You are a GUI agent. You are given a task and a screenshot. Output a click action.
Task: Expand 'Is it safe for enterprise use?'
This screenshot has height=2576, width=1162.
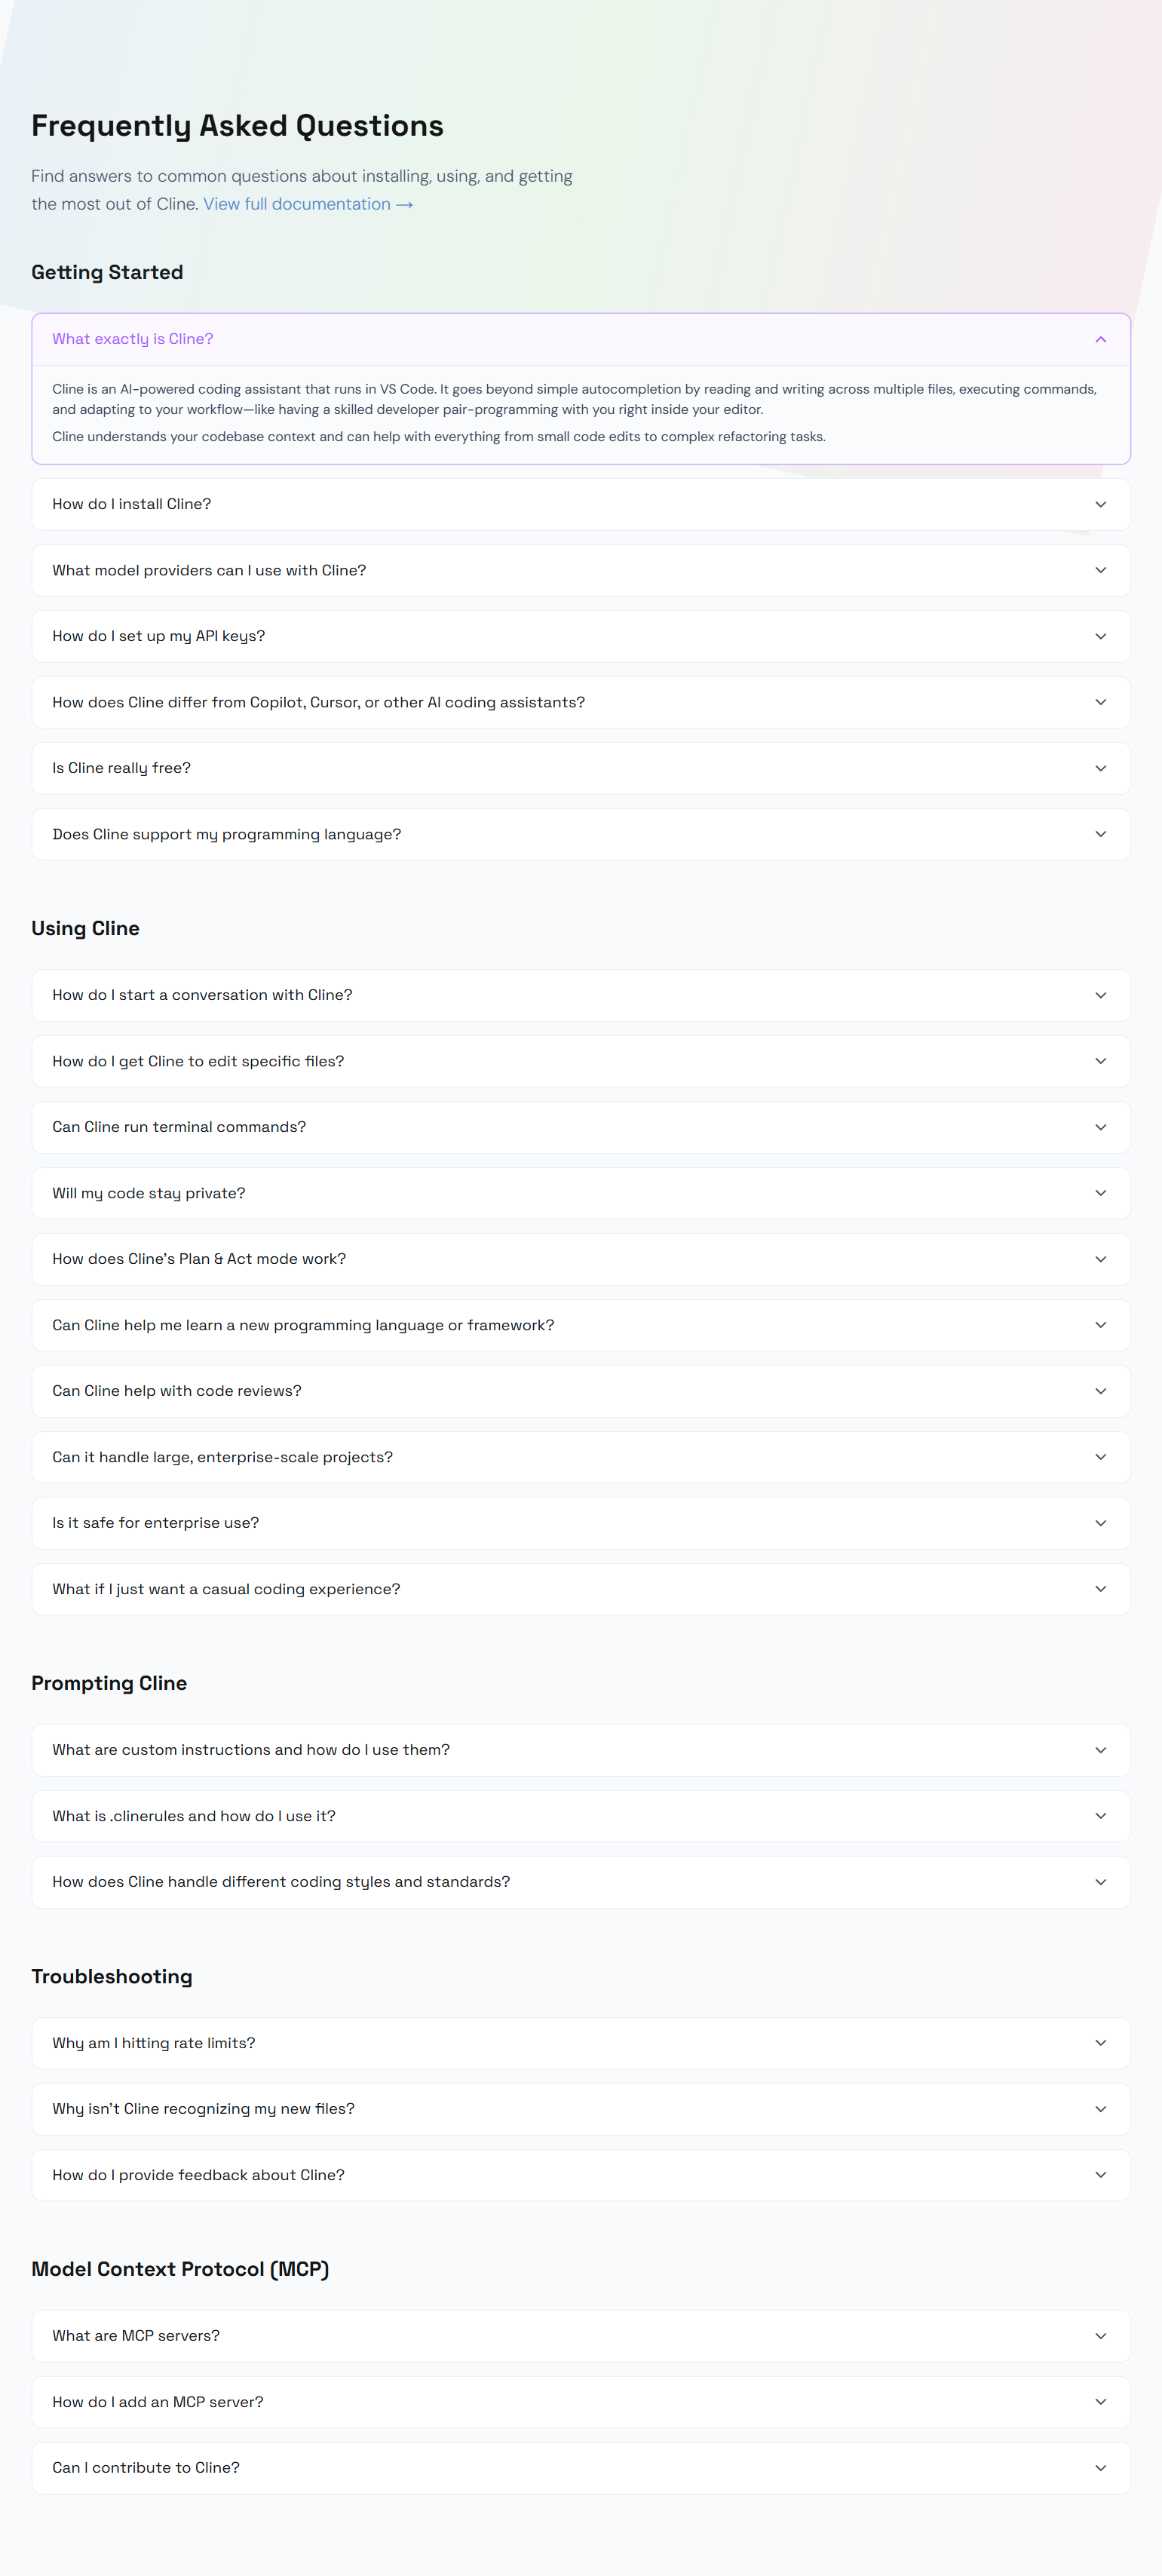click(x=155, y=1523)
